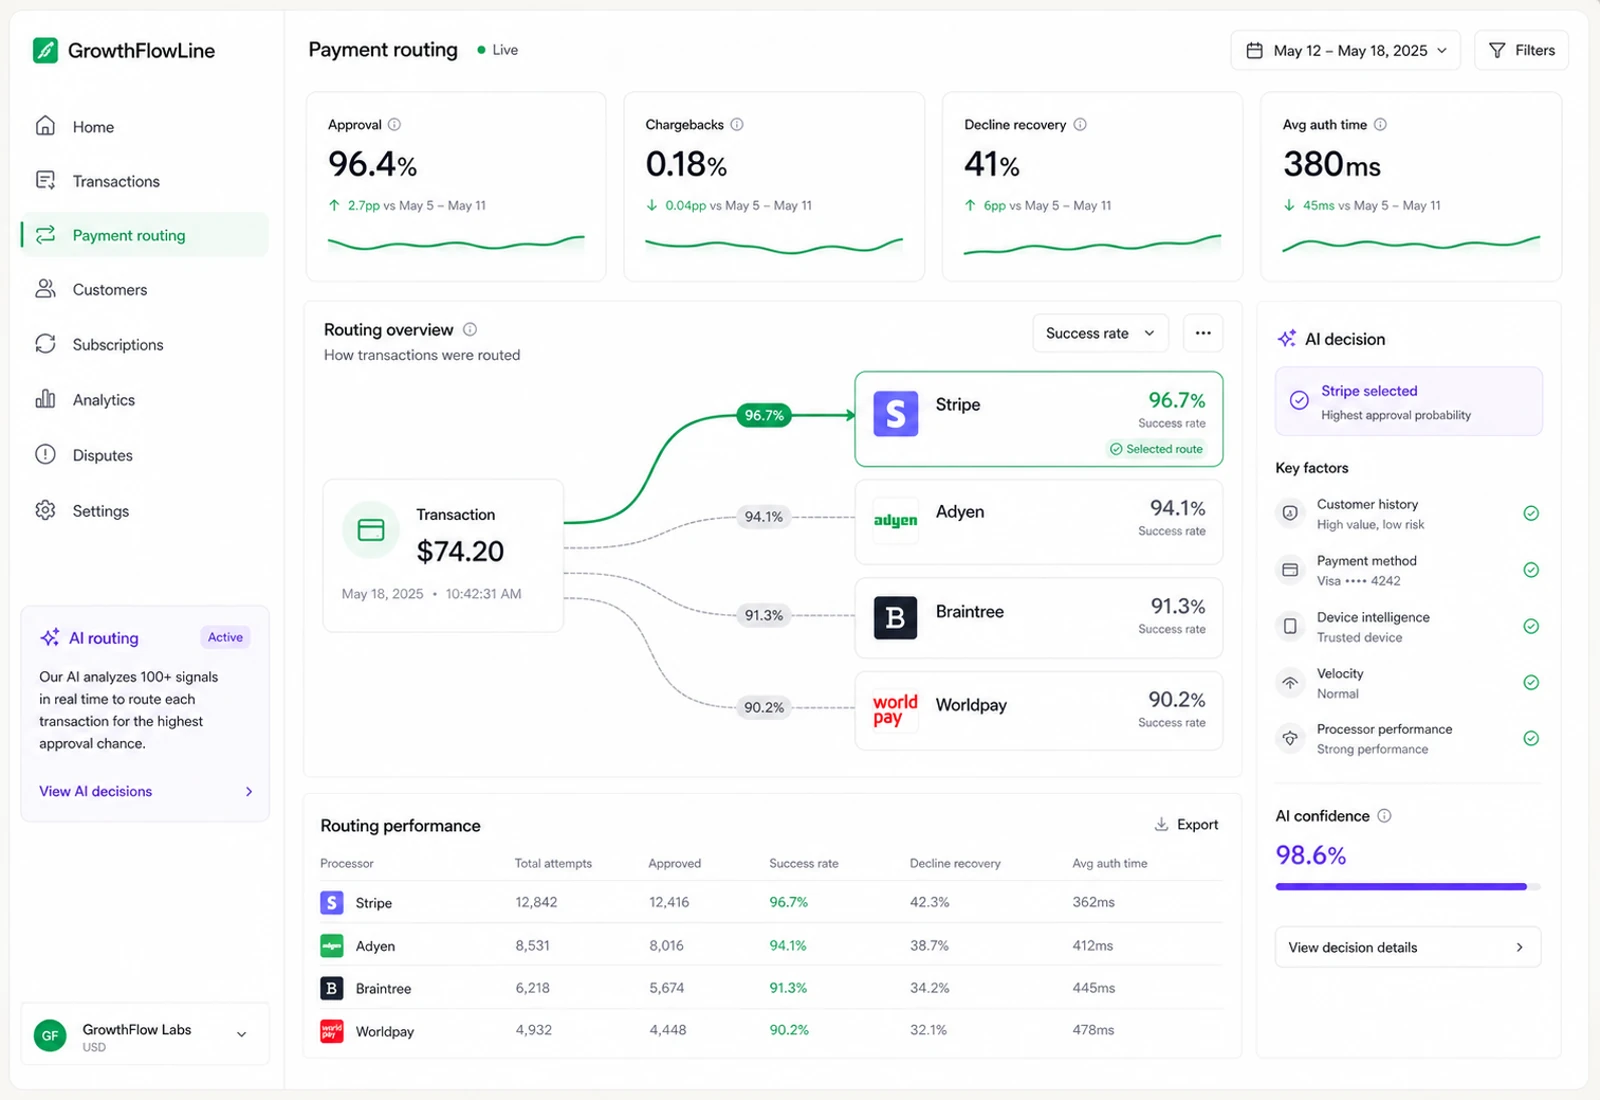The image size is (1600, 1100).
Task: Click the Worldpay row in Routing performance table
Action: click(x=771, y=1030)
